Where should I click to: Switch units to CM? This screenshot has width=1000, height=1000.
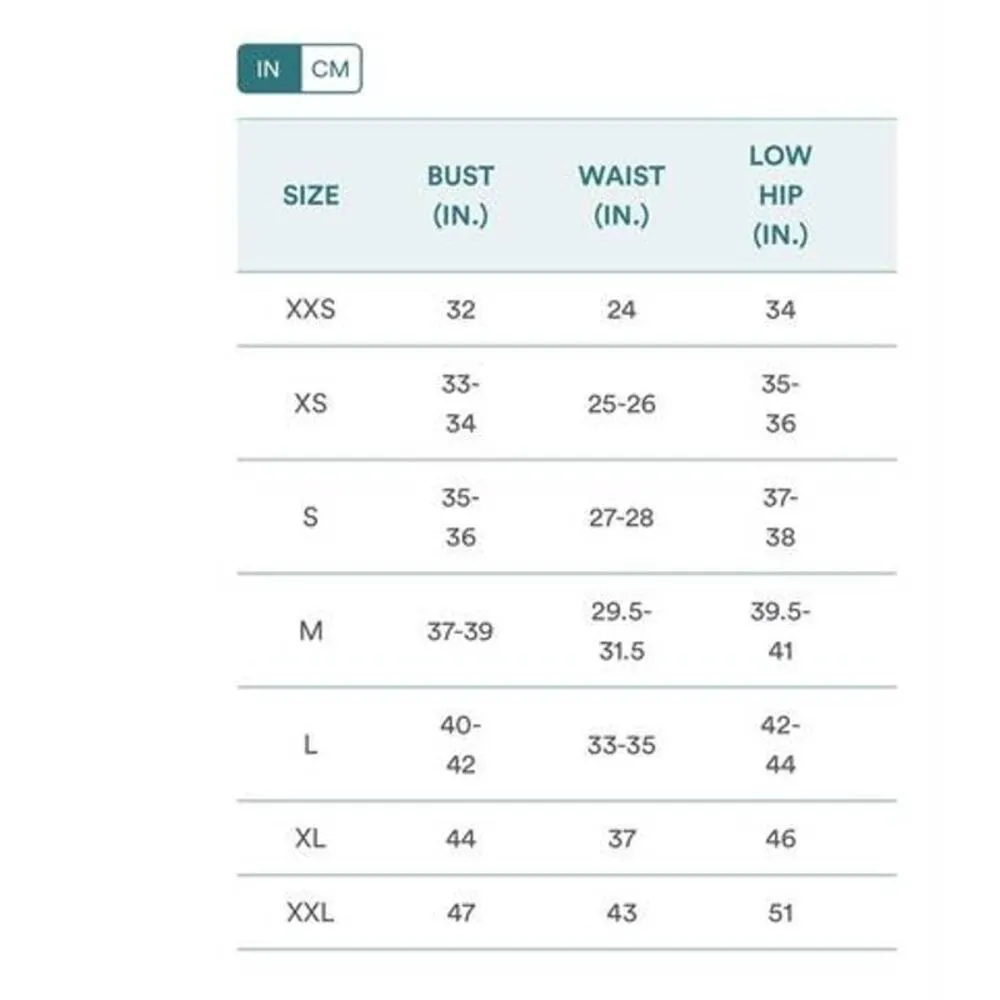[x=330, y=70]
